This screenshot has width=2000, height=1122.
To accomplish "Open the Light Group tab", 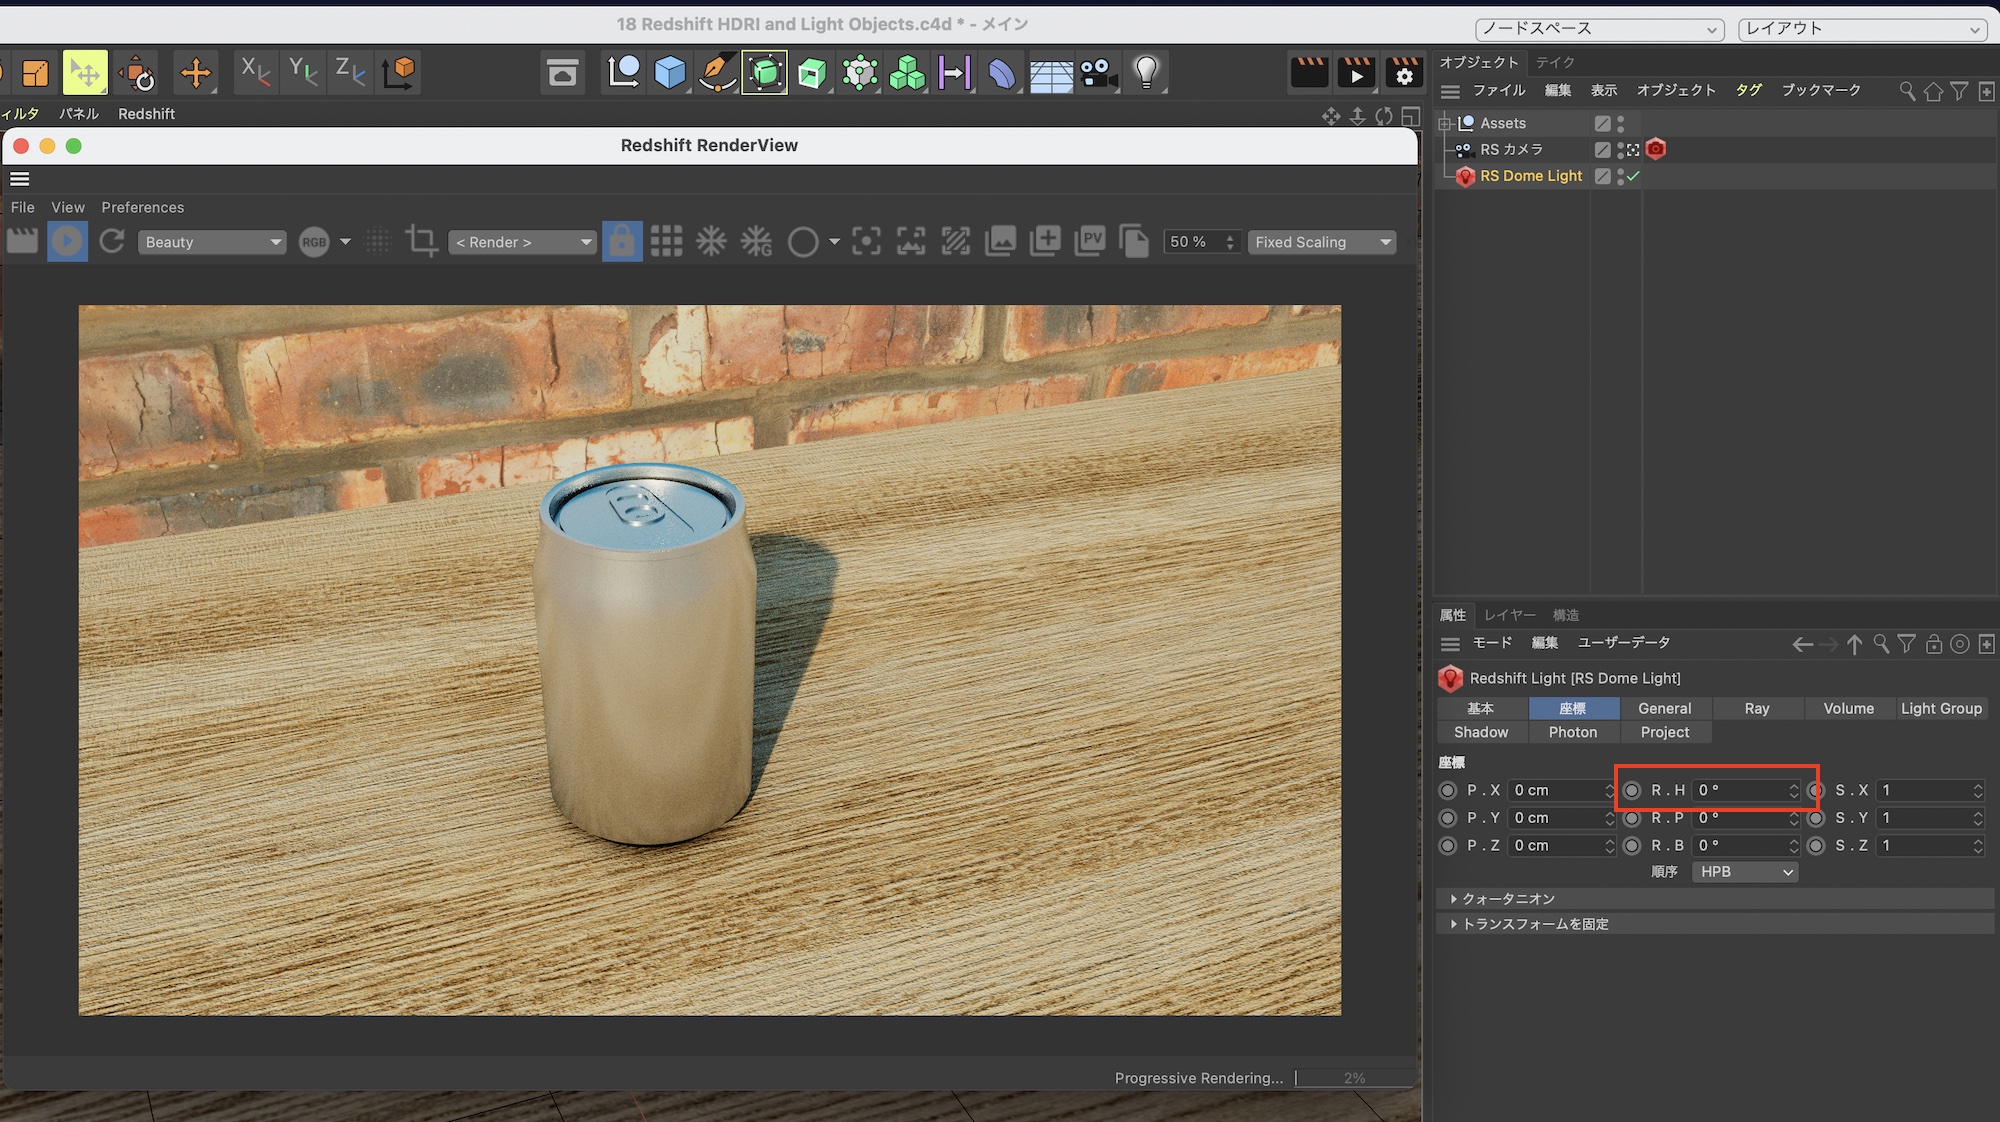I will pyautogui.click(x=1940, y=708).
